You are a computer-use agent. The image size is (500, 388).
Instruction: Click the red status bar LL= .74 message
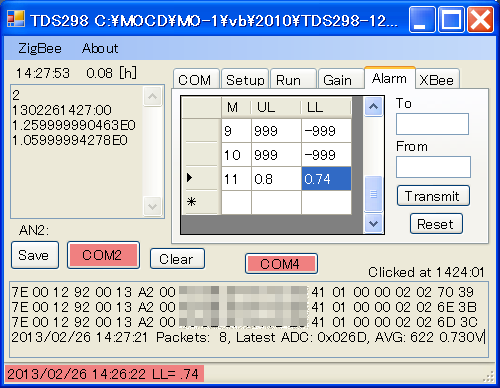104,374
